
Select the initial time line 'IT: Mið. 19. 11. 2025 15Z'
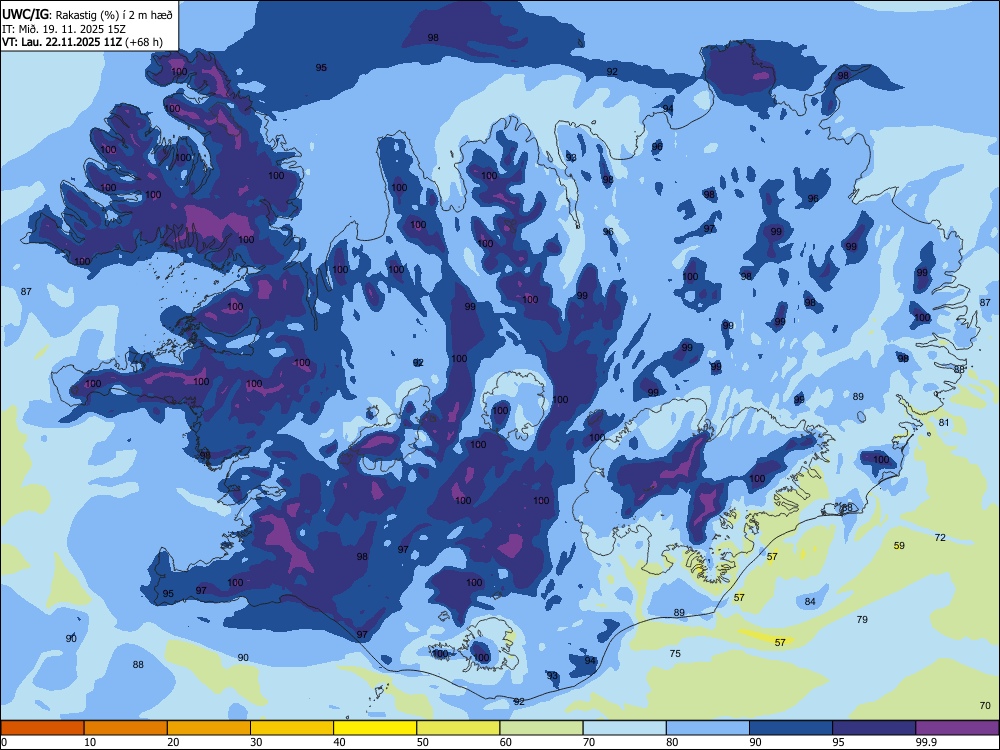pyautogui.click(x=64, y=29)
